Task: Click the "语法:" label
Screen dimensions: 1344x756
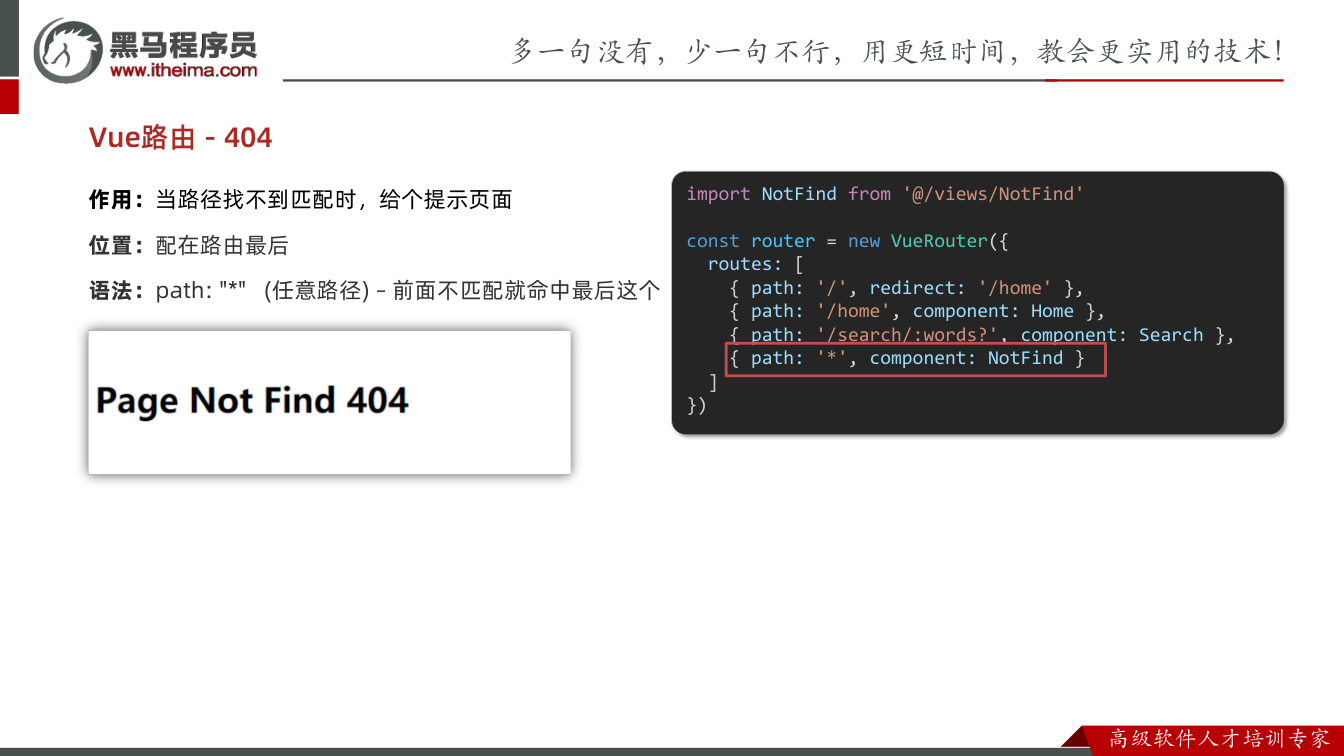Action: [116, 291]
